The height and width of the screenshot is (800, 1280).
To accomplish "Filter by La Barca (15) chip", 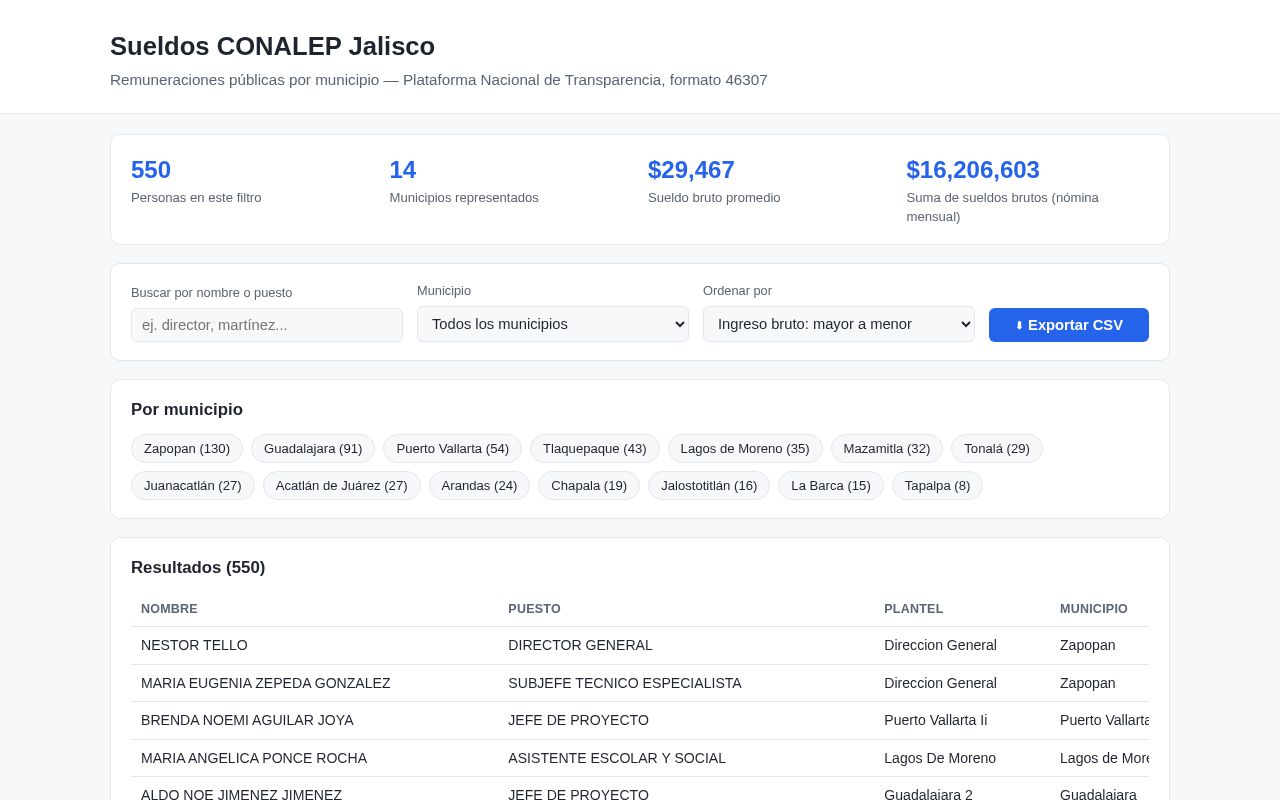I will pos(831,485).
